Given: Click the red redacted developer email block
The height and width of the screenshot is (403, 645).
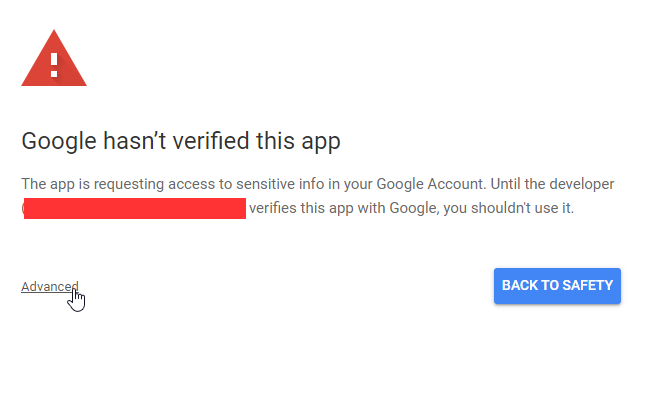Looking at the screenshot, I should (x=134, y=208).
